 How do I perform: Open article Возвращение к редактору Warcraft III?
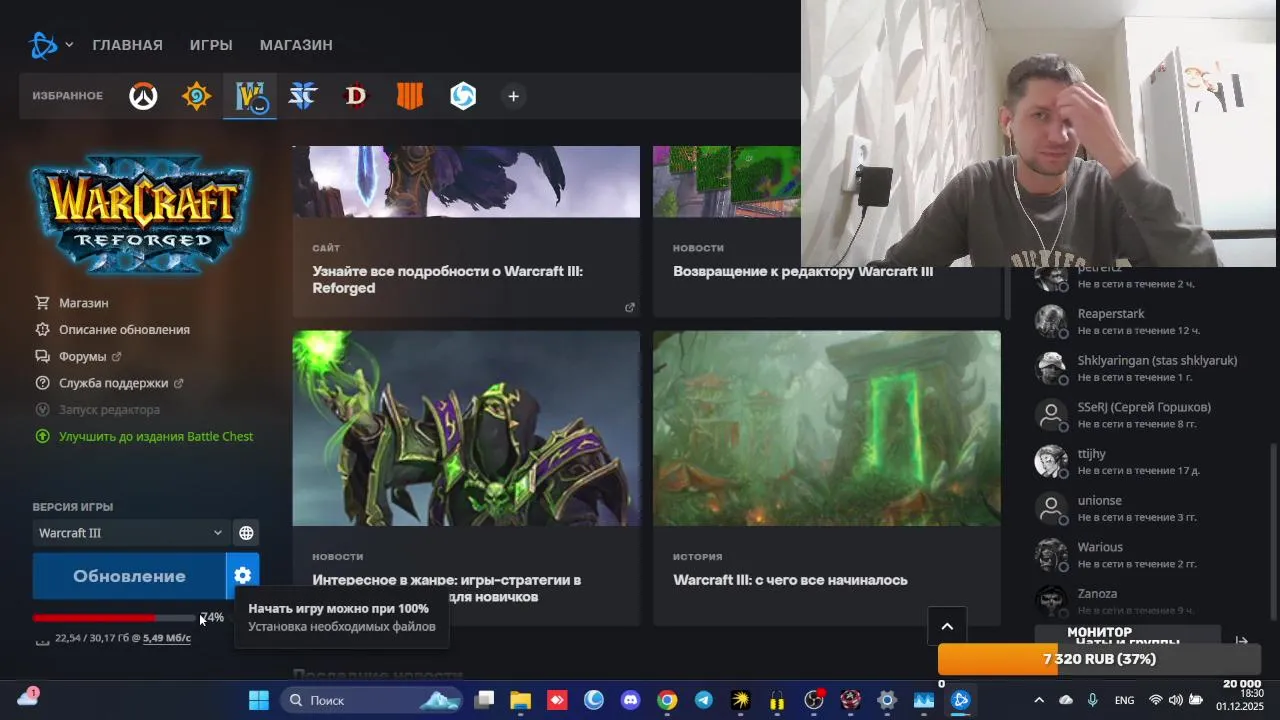(803, 271)
